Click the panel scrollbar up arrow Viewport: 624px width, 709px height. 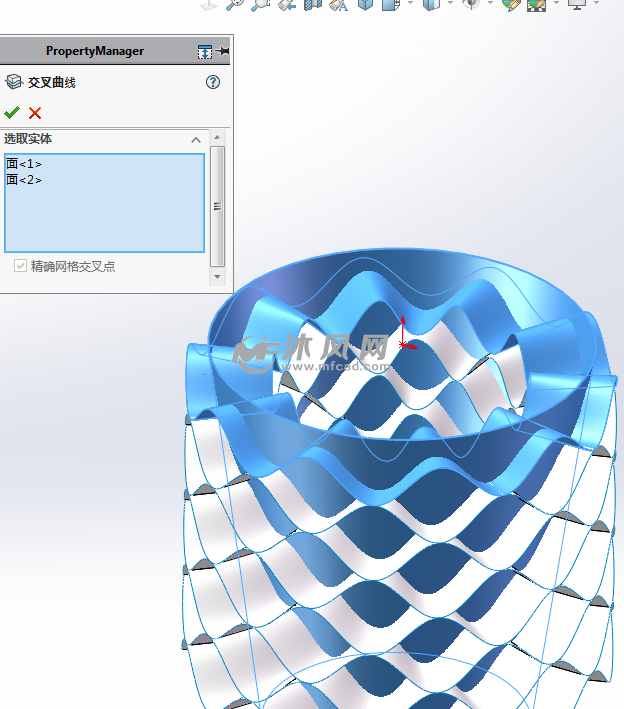[x=217, y=137]
